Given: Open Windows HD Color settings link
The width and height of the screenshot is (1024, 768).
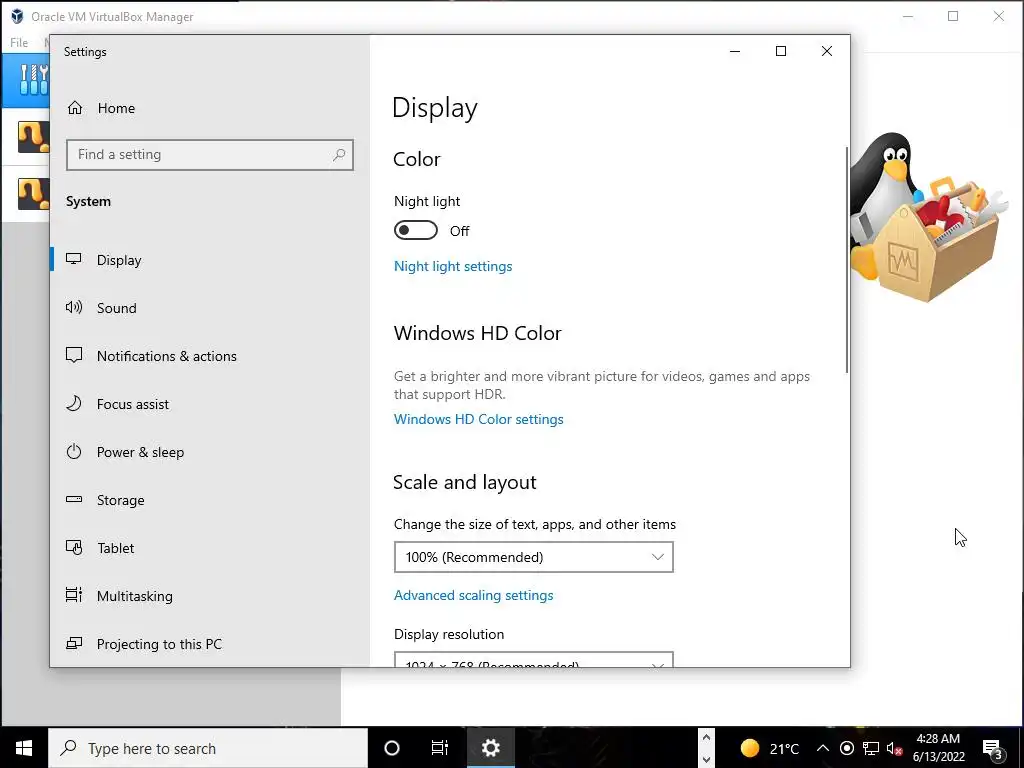Looking at the screenshot, I should pos(479,419).
